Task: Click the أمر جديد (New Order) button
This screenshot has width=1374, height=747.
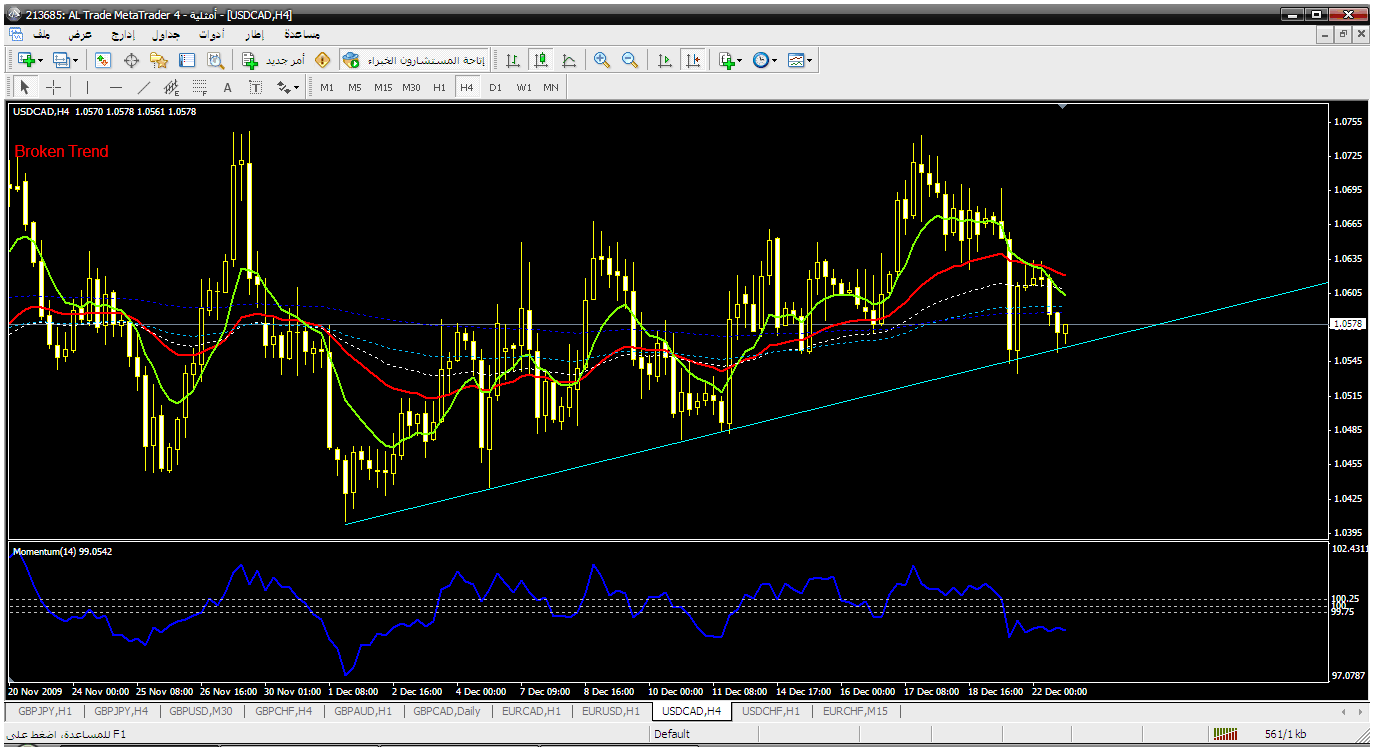Action: (273, 60)
